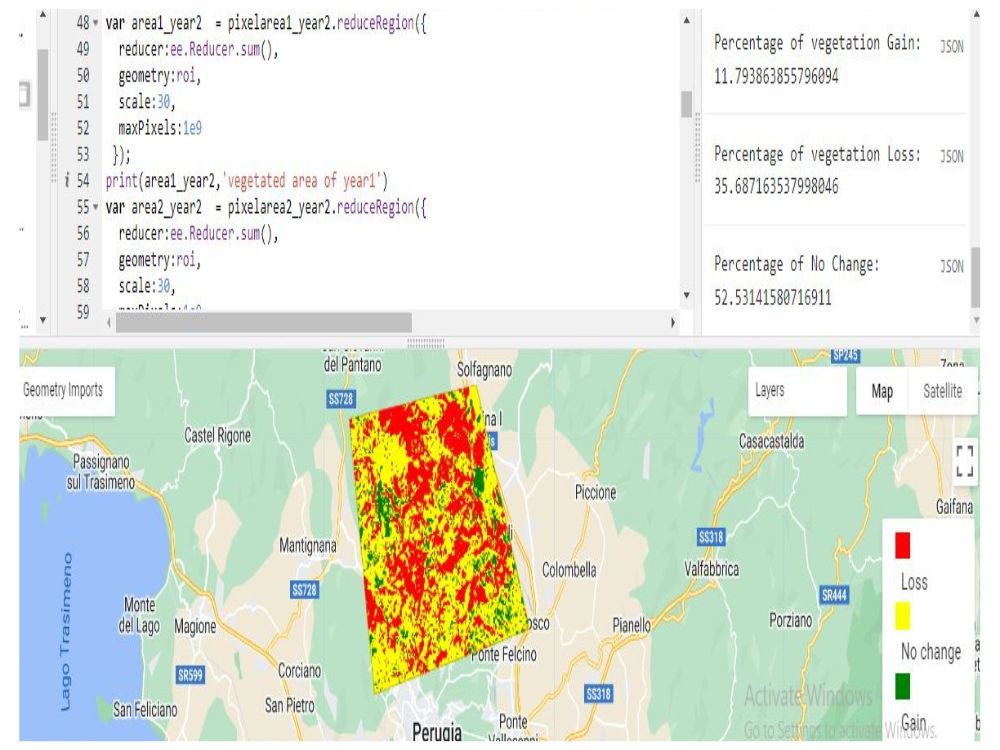Click the green Gain color swatch

(x=901, y=687)
